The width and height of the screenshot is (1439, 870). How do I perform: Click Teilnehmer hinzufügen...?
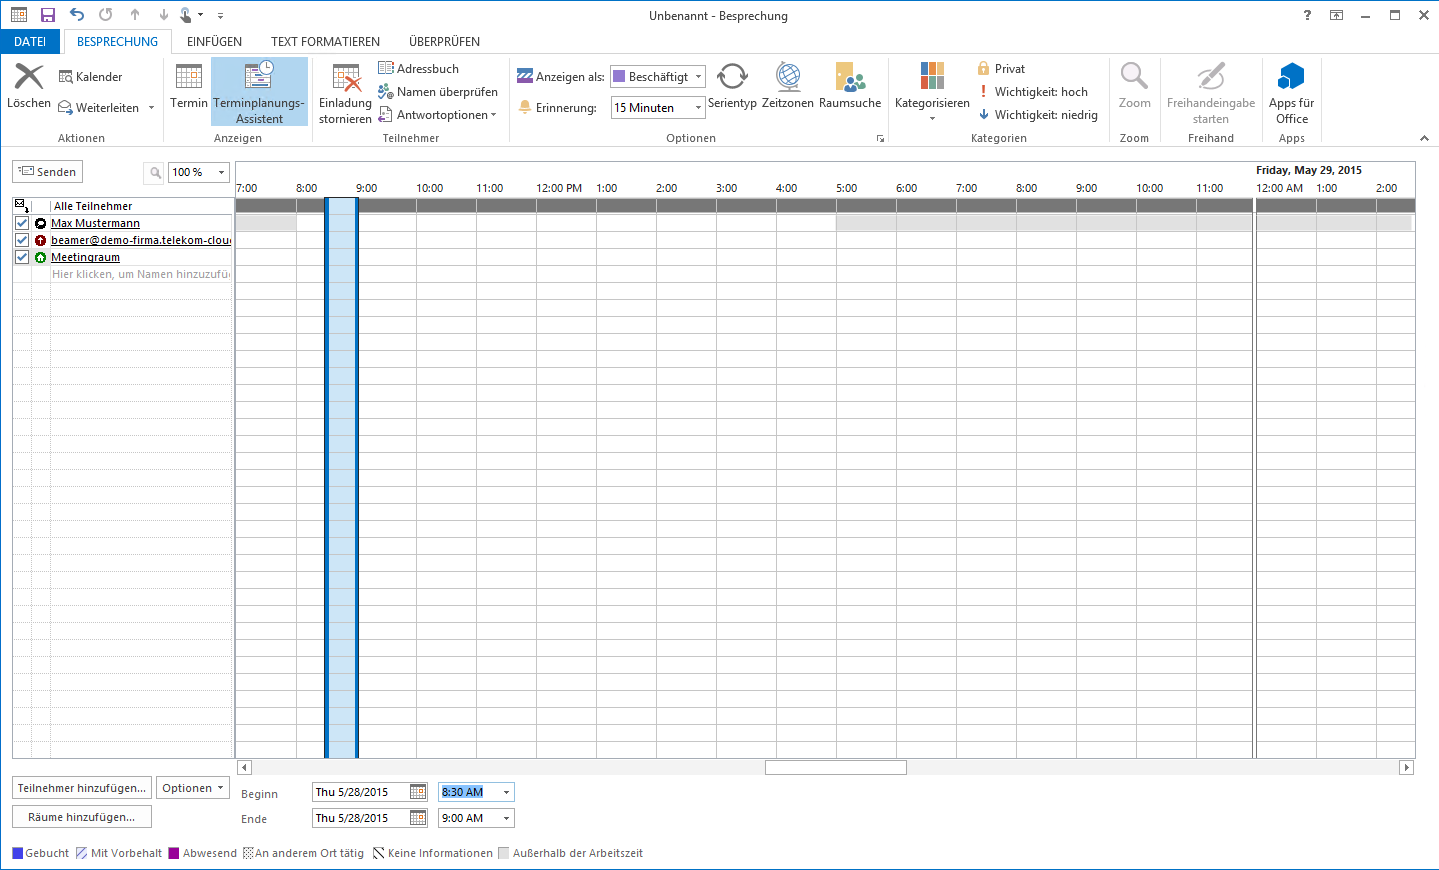click(x=82, y=788)
